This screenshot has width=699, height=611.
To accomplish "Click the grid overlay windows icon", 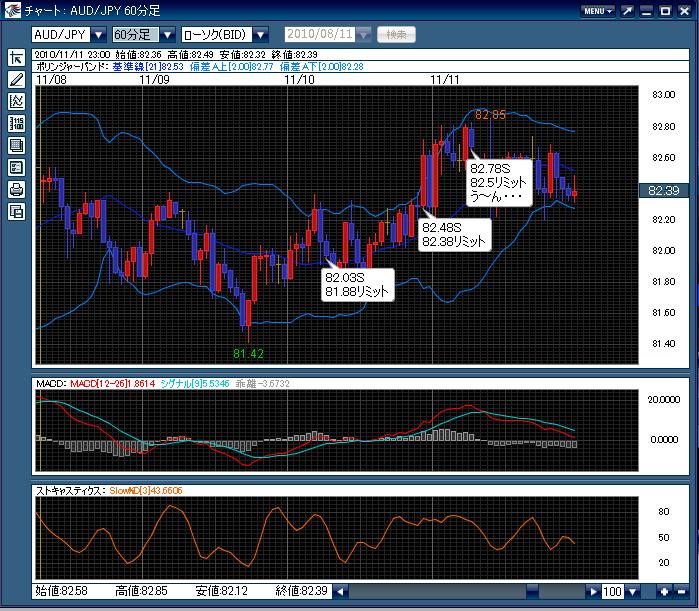I will point(16,146).
